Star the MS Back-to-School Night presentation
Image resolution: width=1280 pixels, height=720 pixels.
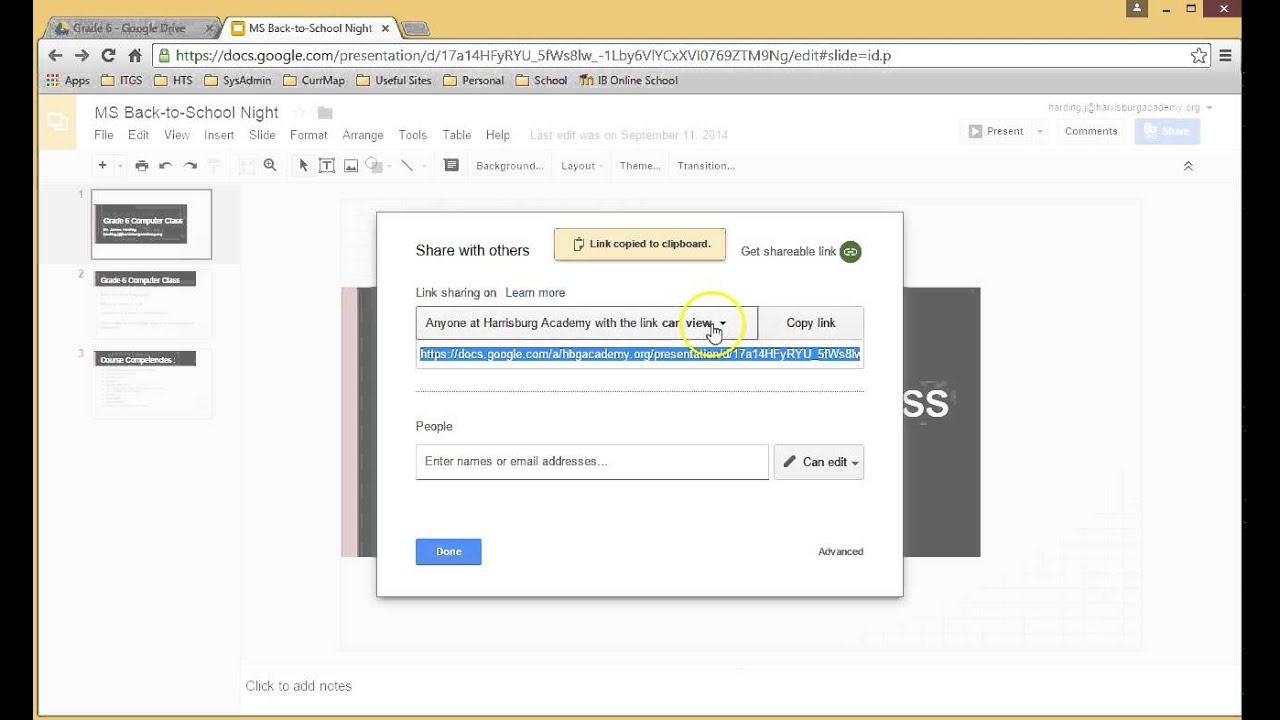298,112
